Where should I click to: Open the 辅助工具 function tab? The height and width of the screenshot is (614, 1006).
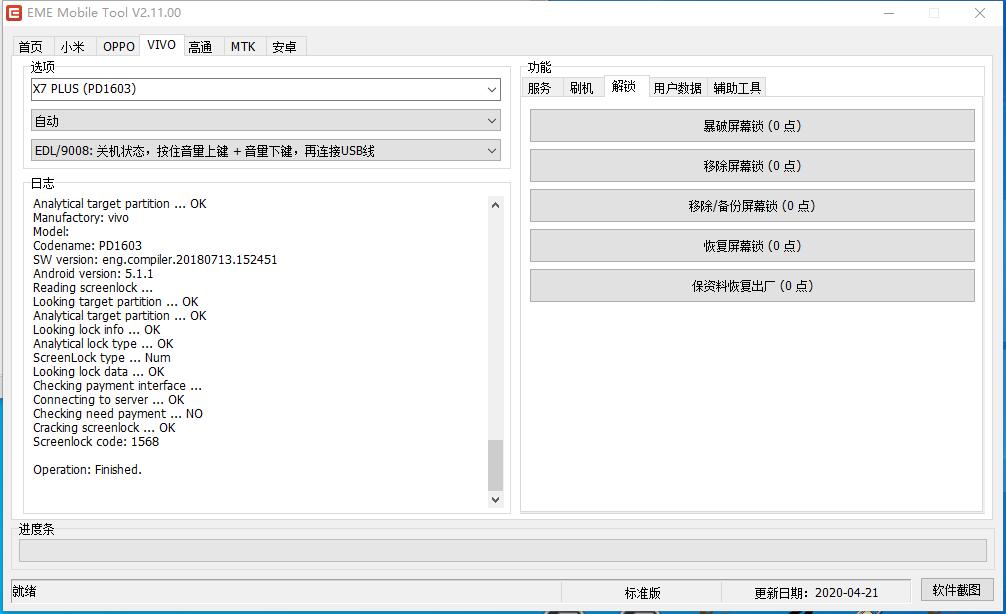(x=737, y=88)
